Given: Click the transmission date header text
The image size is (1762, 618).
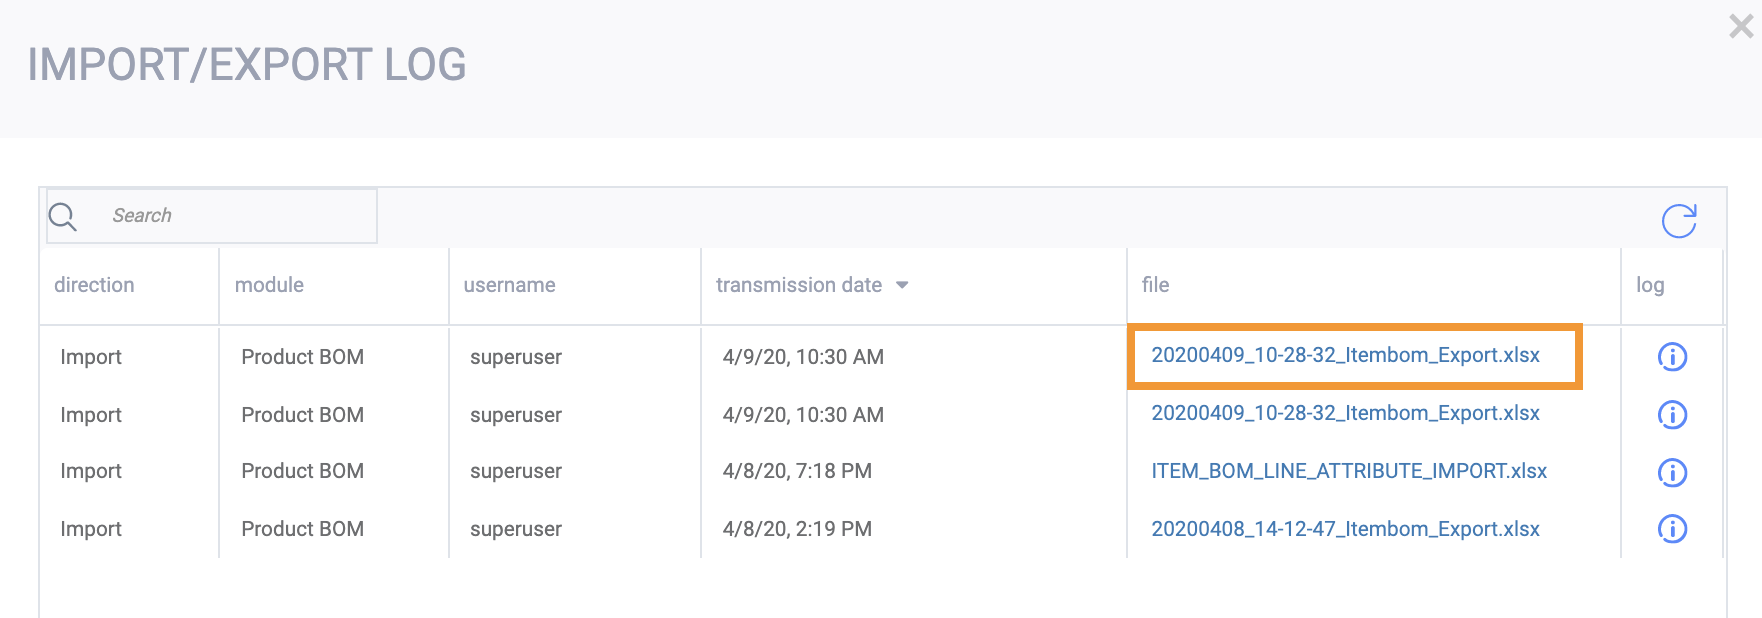Looking at the screenshot, I should click(798, 285).
